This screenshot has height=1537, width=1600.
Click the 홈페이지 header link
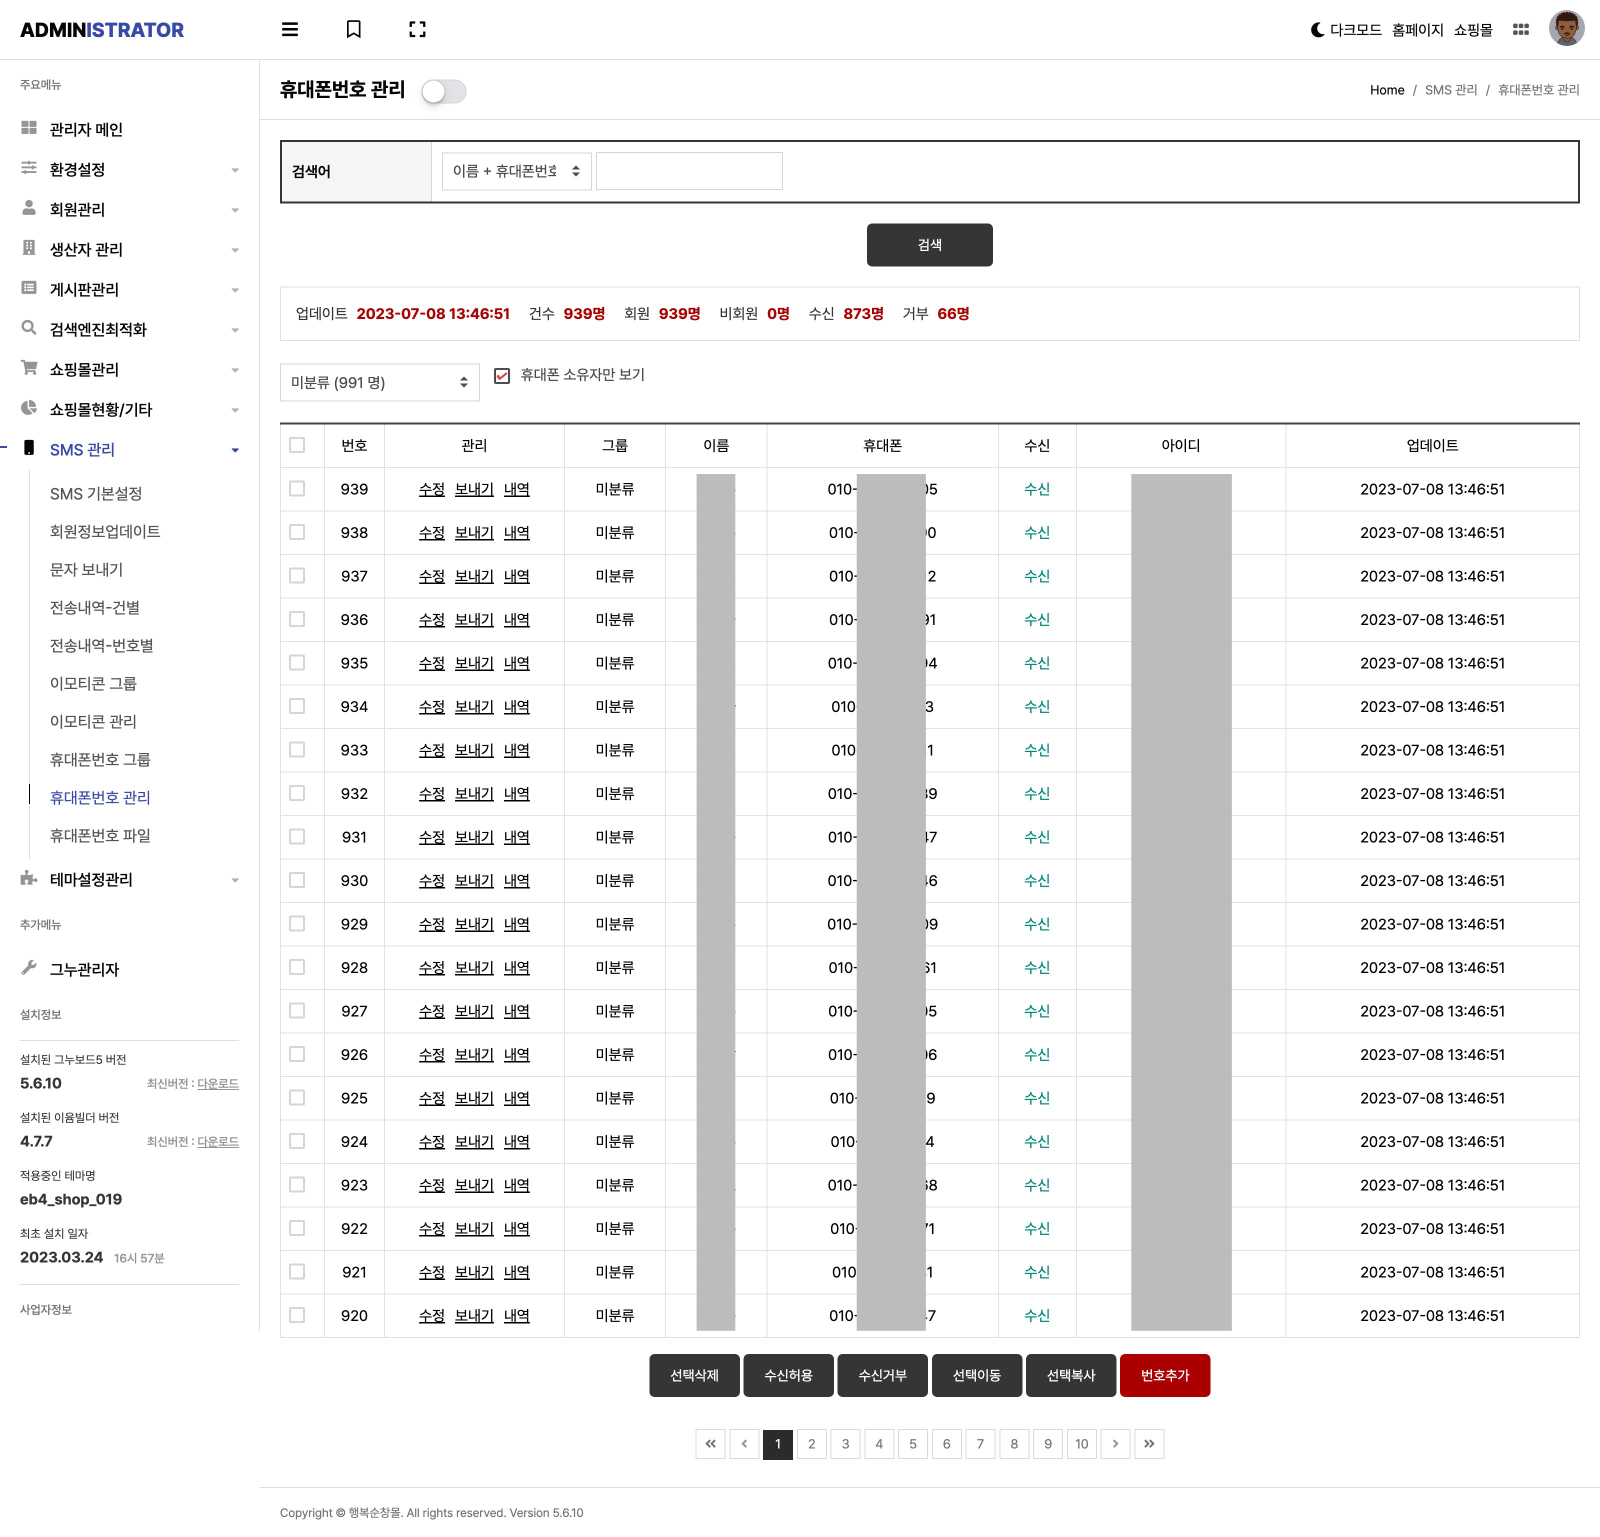1418,30
